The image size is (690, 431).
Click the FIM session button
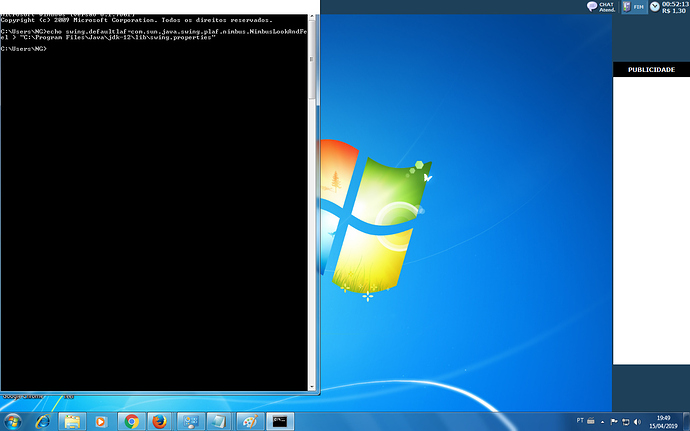click(634, 7)
